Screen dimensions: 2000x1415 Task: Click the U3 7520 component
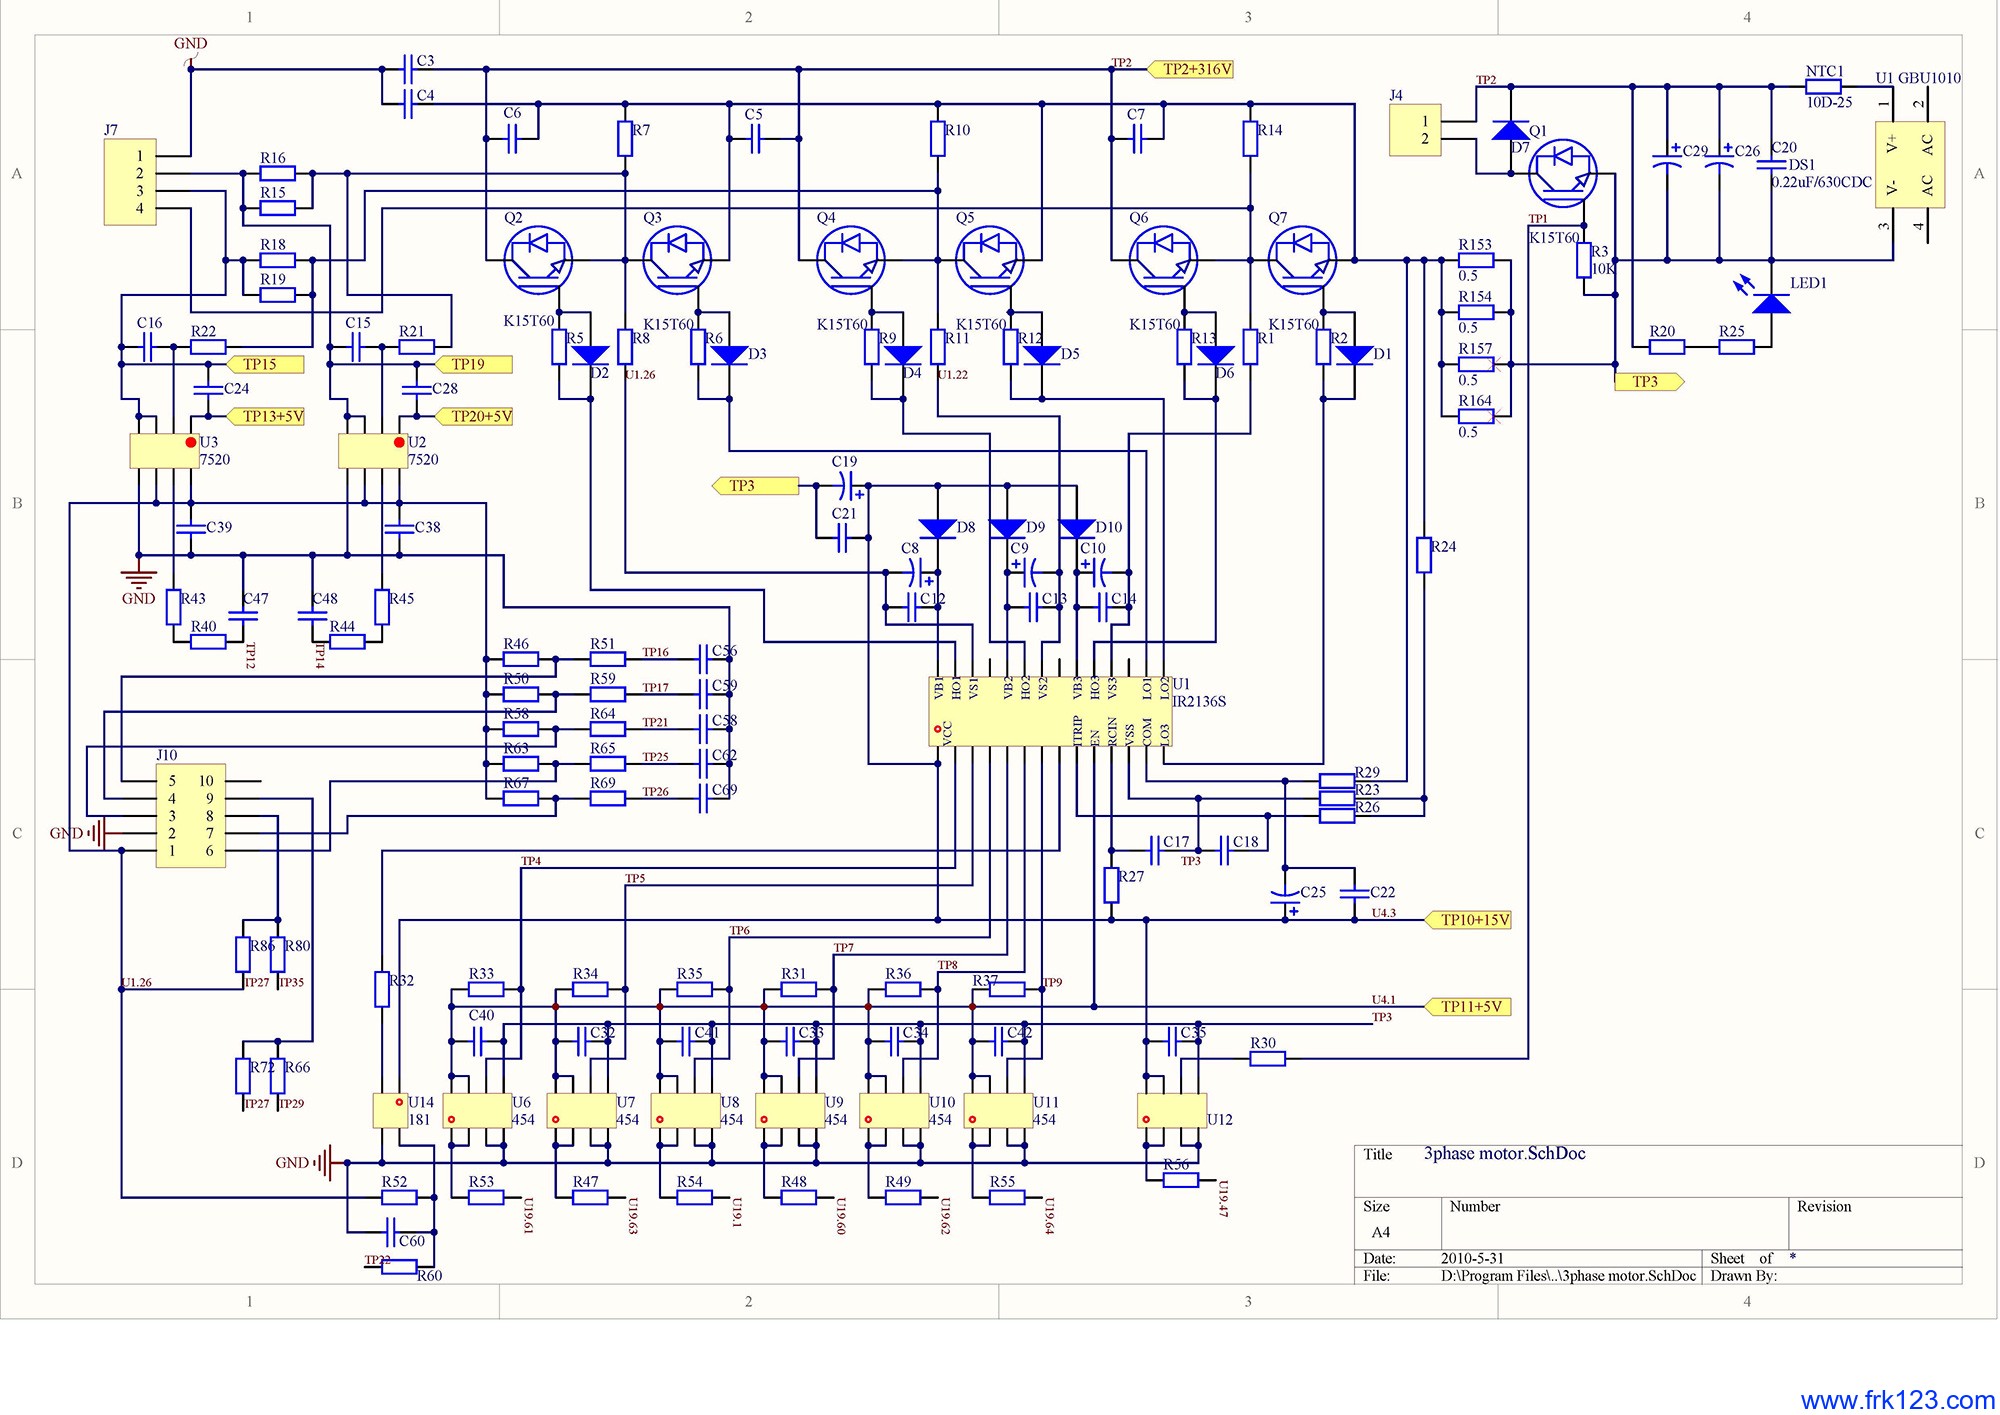[x=164, y=451]
